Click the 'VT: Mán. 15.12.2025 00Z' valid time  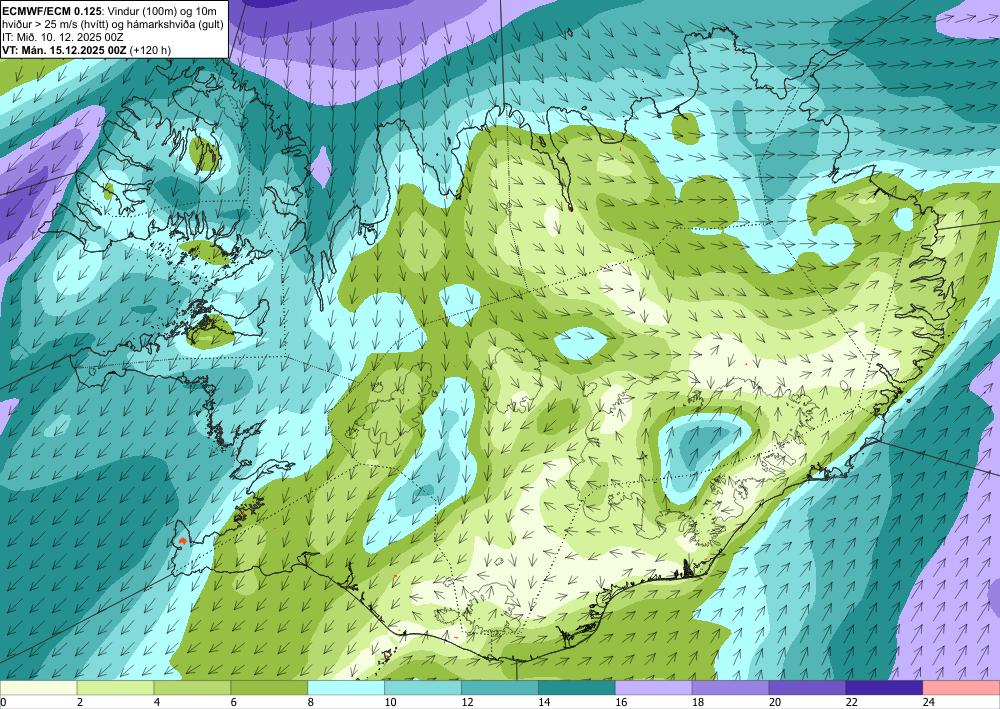pos(64,50)
